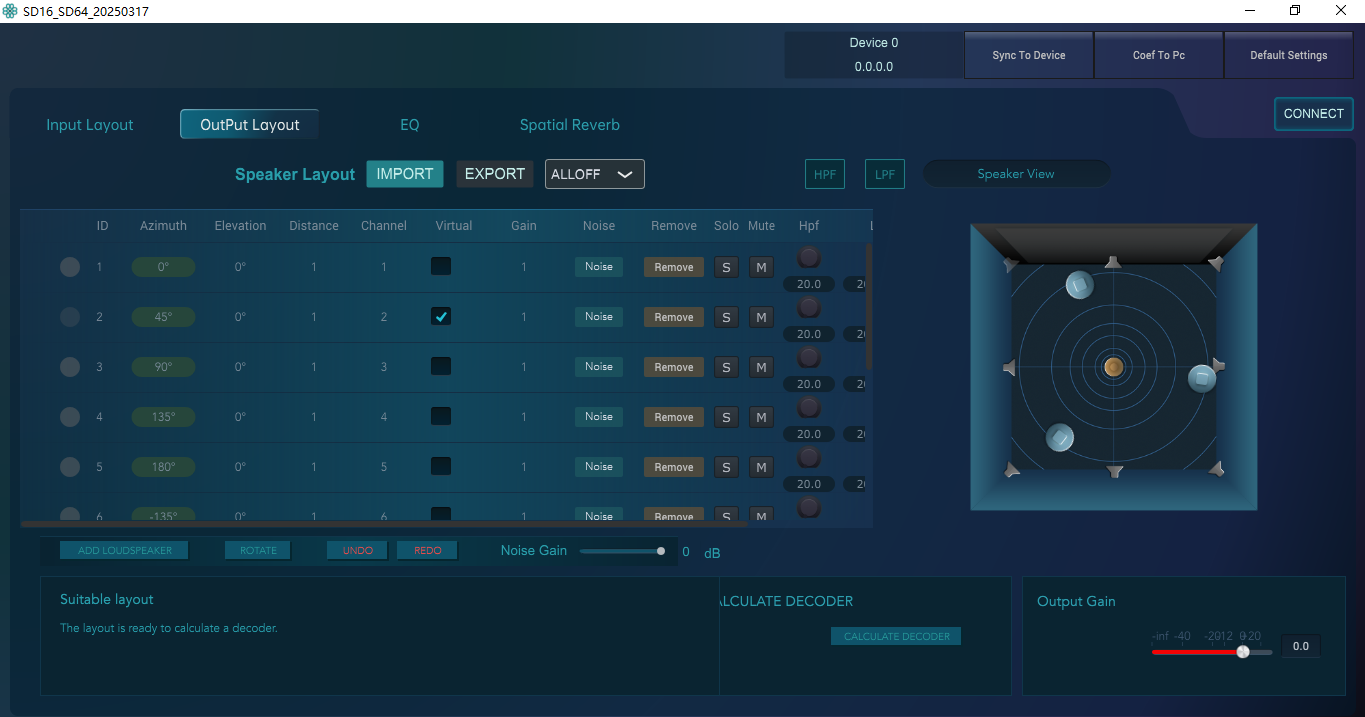Click the Noise Gain slider handle
1365x717 pixels.
[x=661, y=551]
